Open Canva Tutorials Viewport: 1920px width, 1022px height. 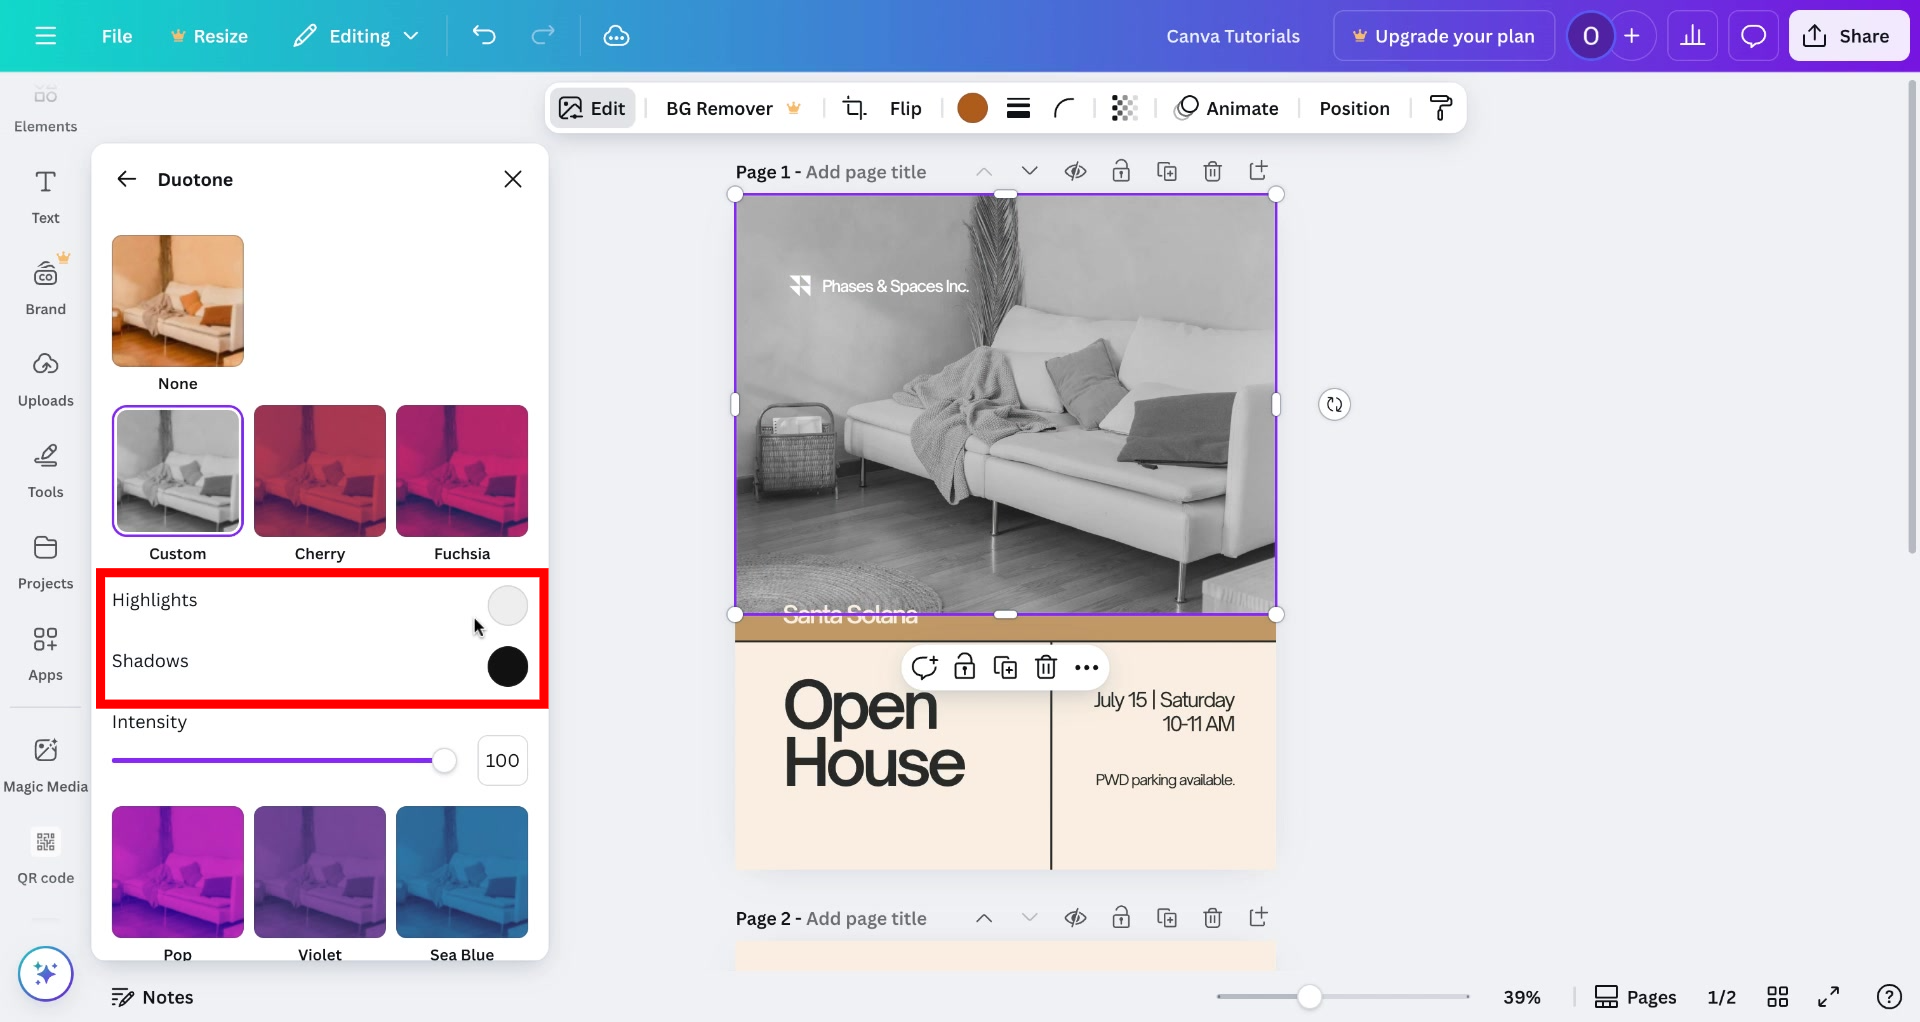click(x=1233, y=35)
